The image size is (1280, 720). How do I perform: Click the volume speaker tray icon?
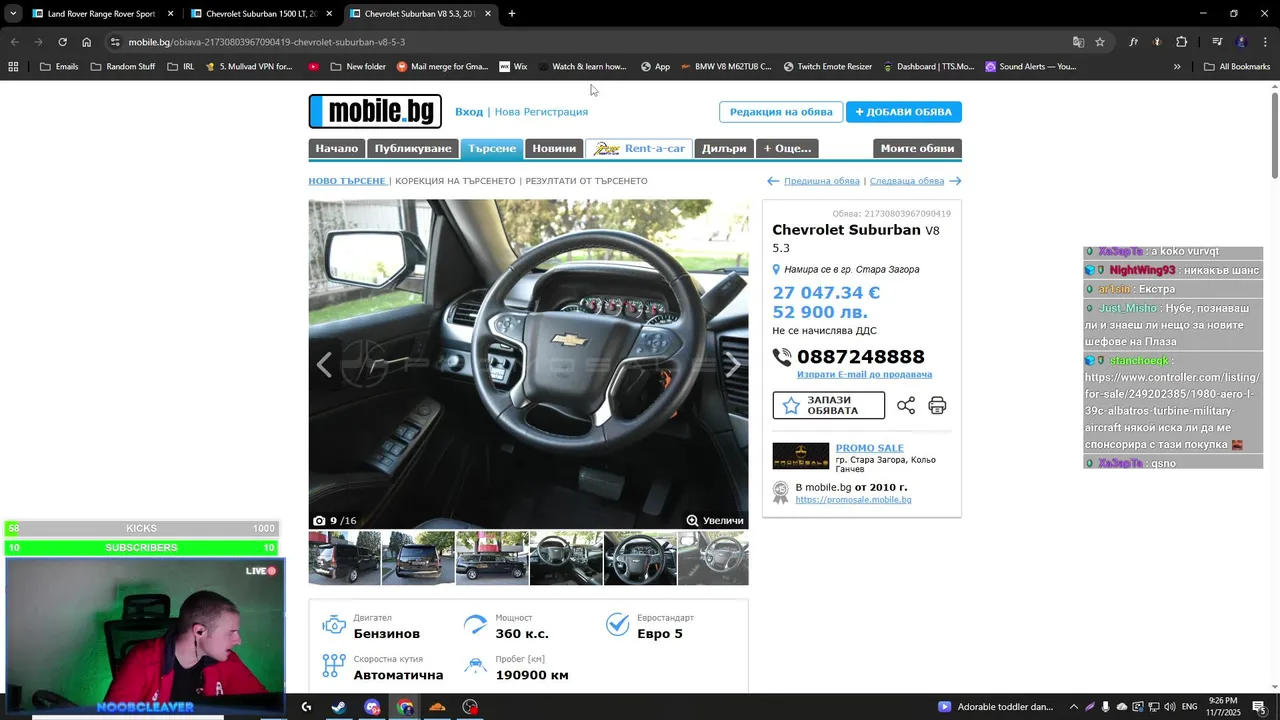(x=1169, y=707)
